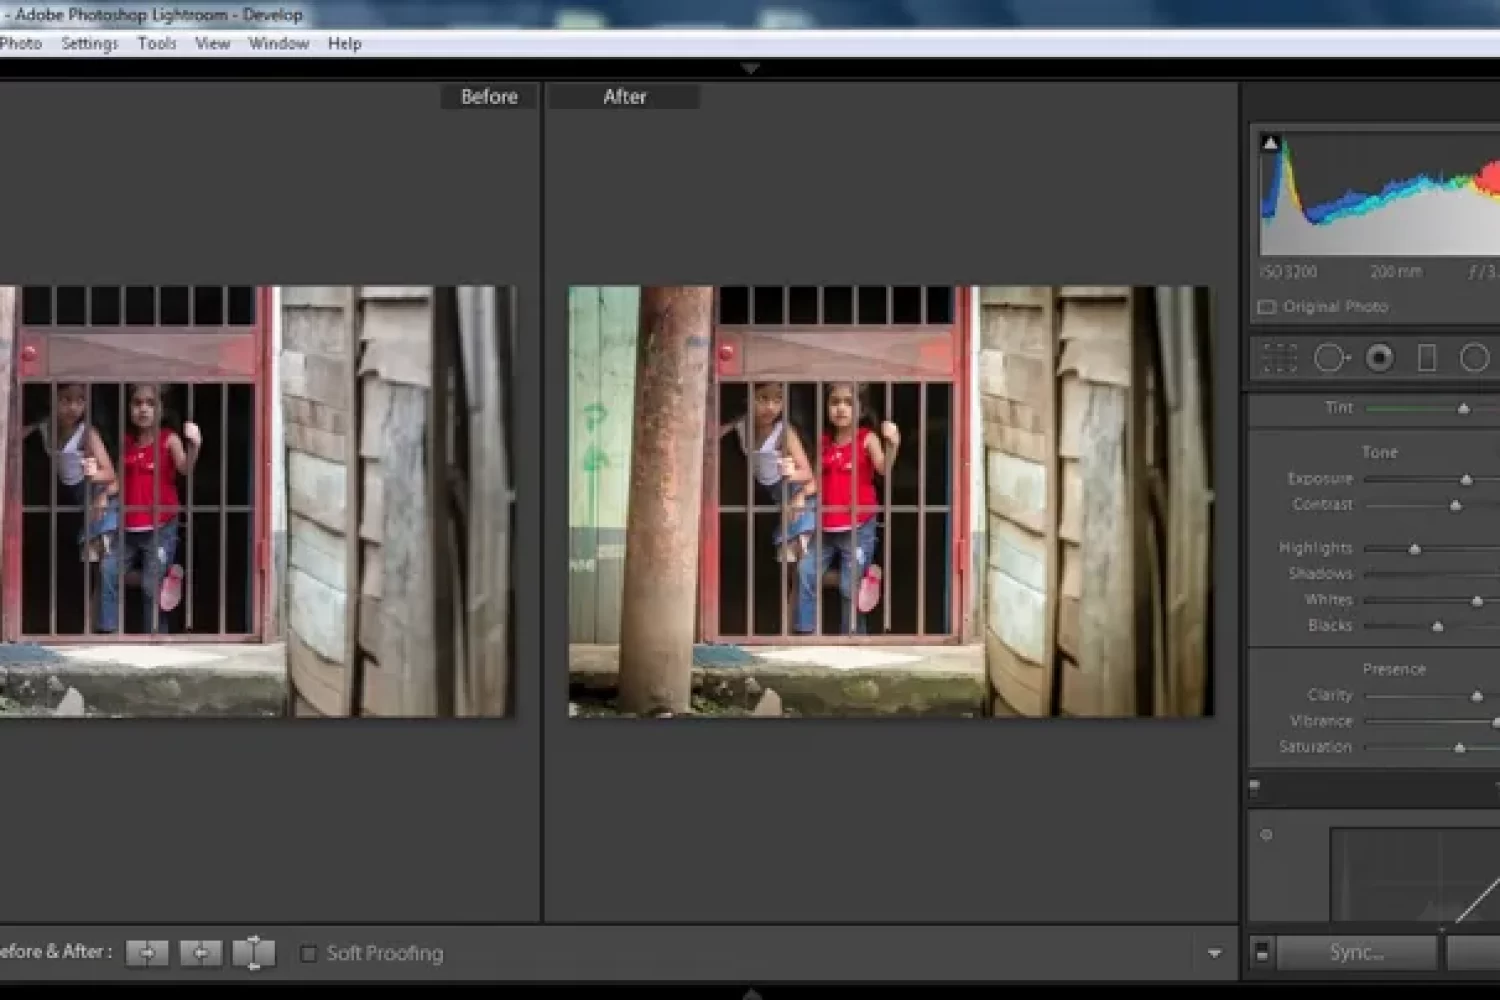
Task: Copy Before settings to After photo
Action: [x=147, y=952]
